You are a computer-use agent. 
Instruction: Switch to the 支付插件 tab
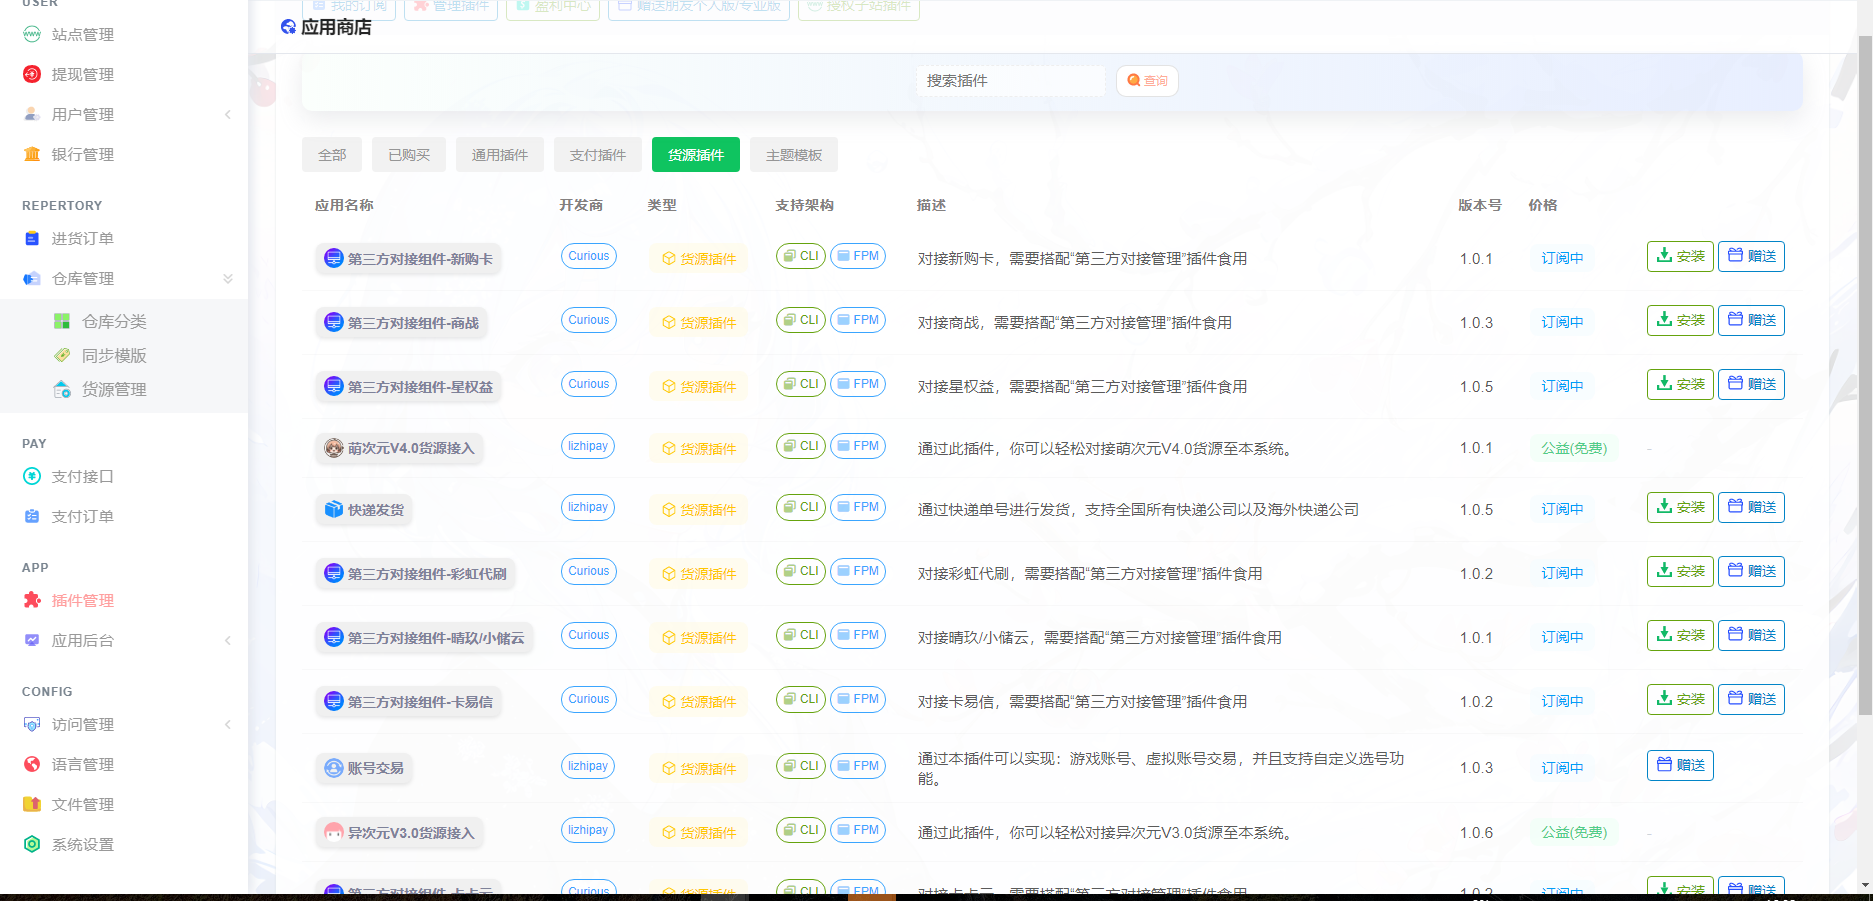tap(597, 155)
